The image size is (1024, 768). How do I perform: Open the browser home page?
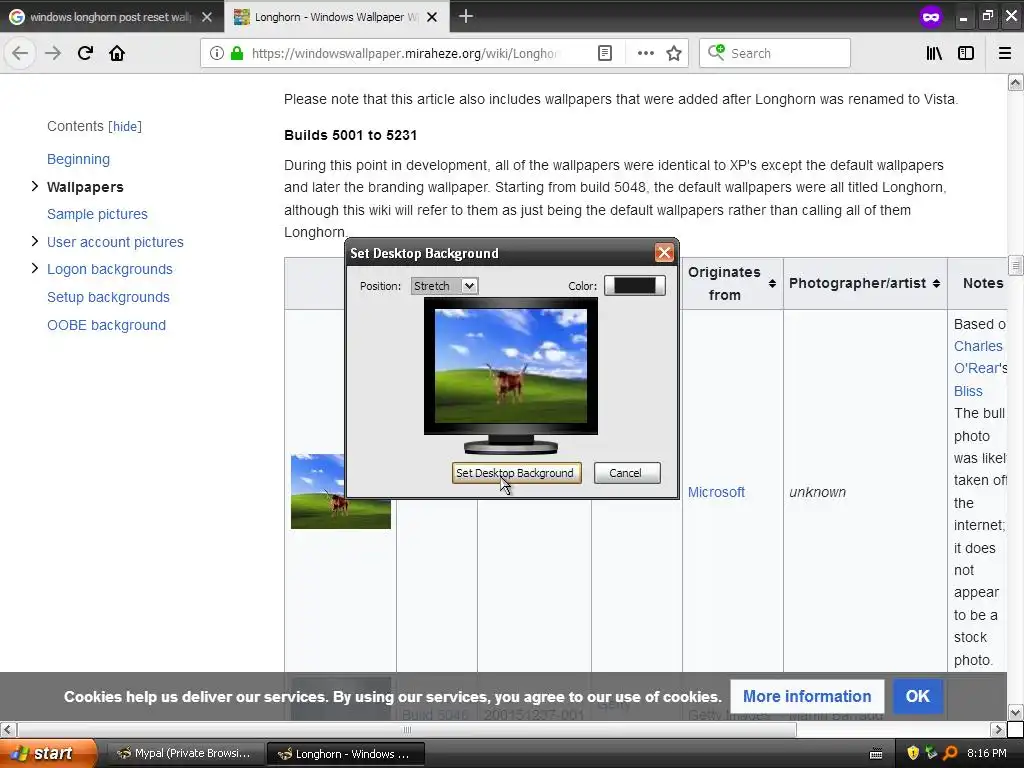pos(117,53)
